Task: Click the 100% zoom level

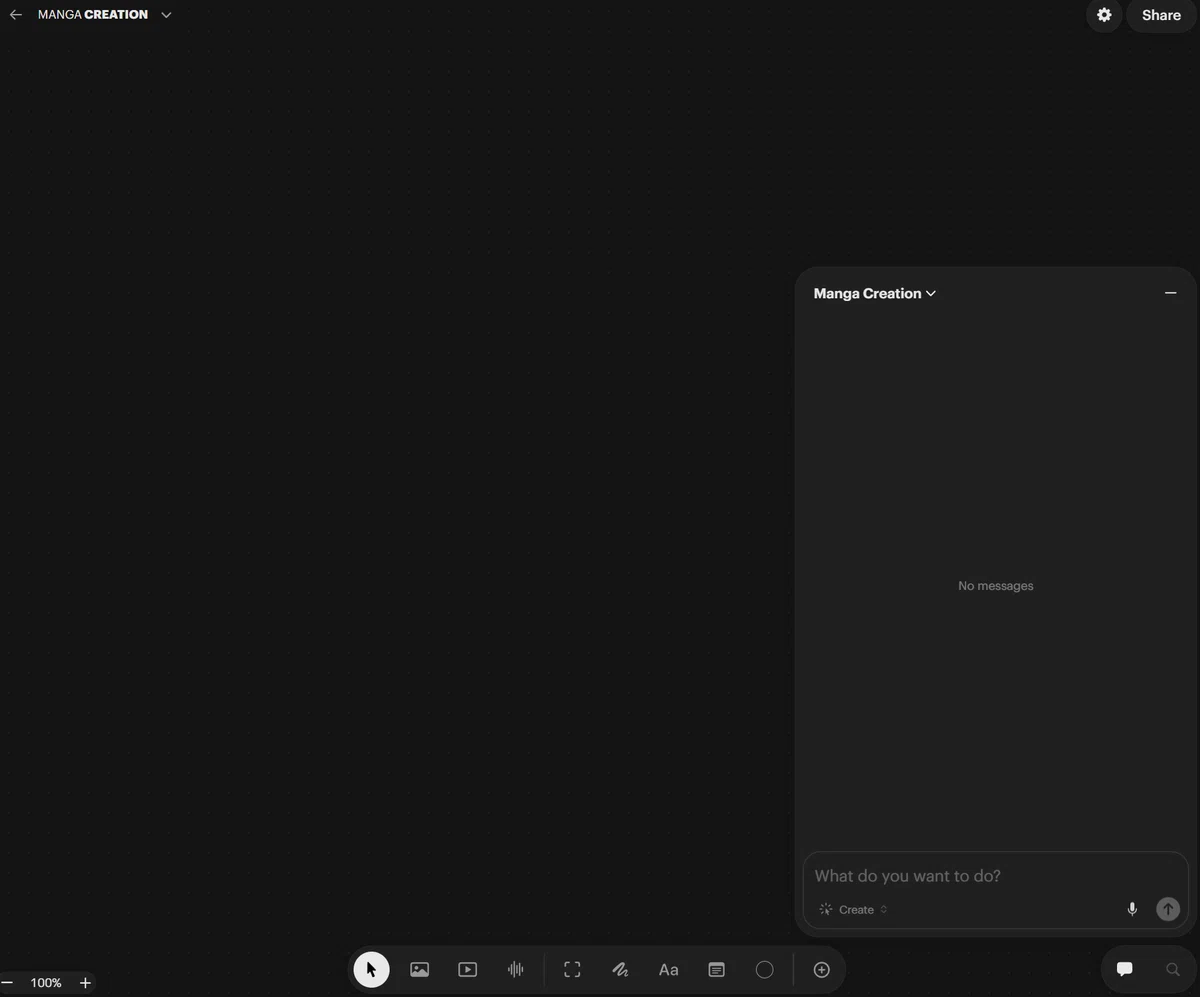Action: tap(46, 983)
